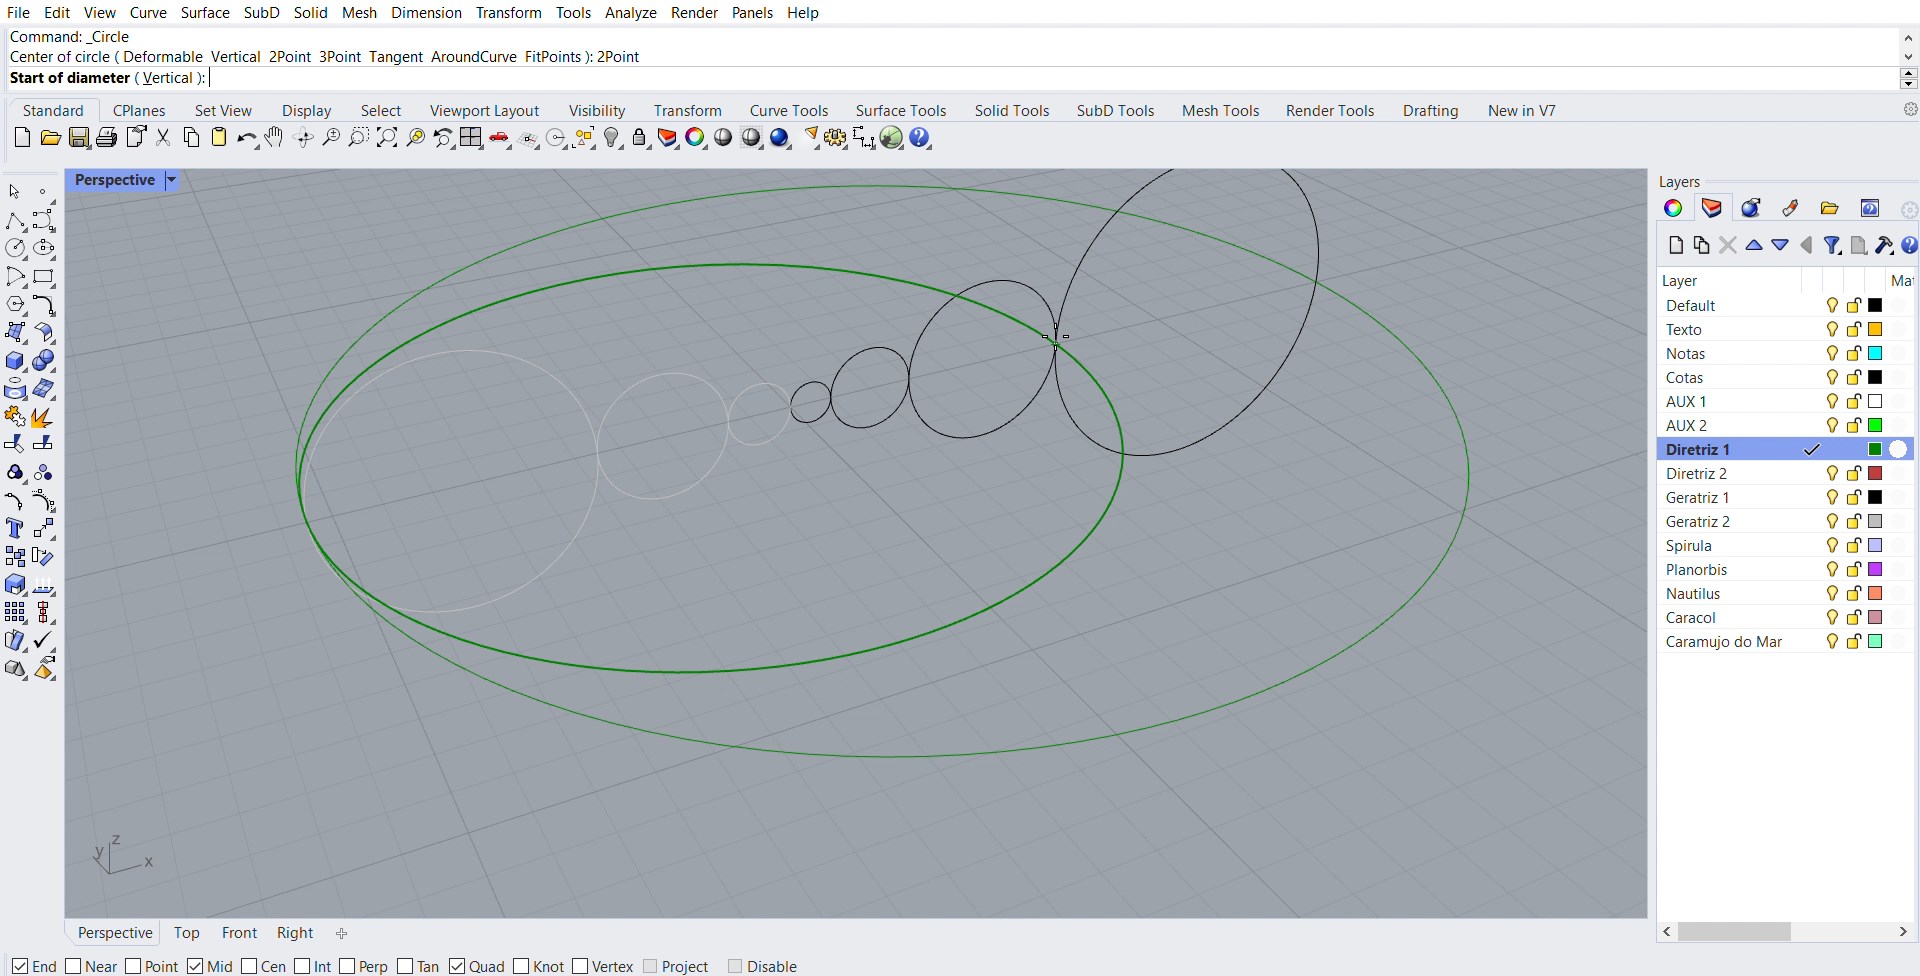Click the Planorbis layer purple color swatch
1920x976 pixels.
1875,569
